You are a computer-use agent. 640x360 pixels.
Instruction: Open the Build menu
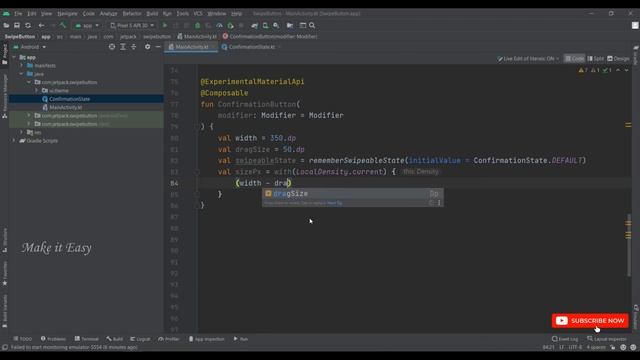pos(152,13)
